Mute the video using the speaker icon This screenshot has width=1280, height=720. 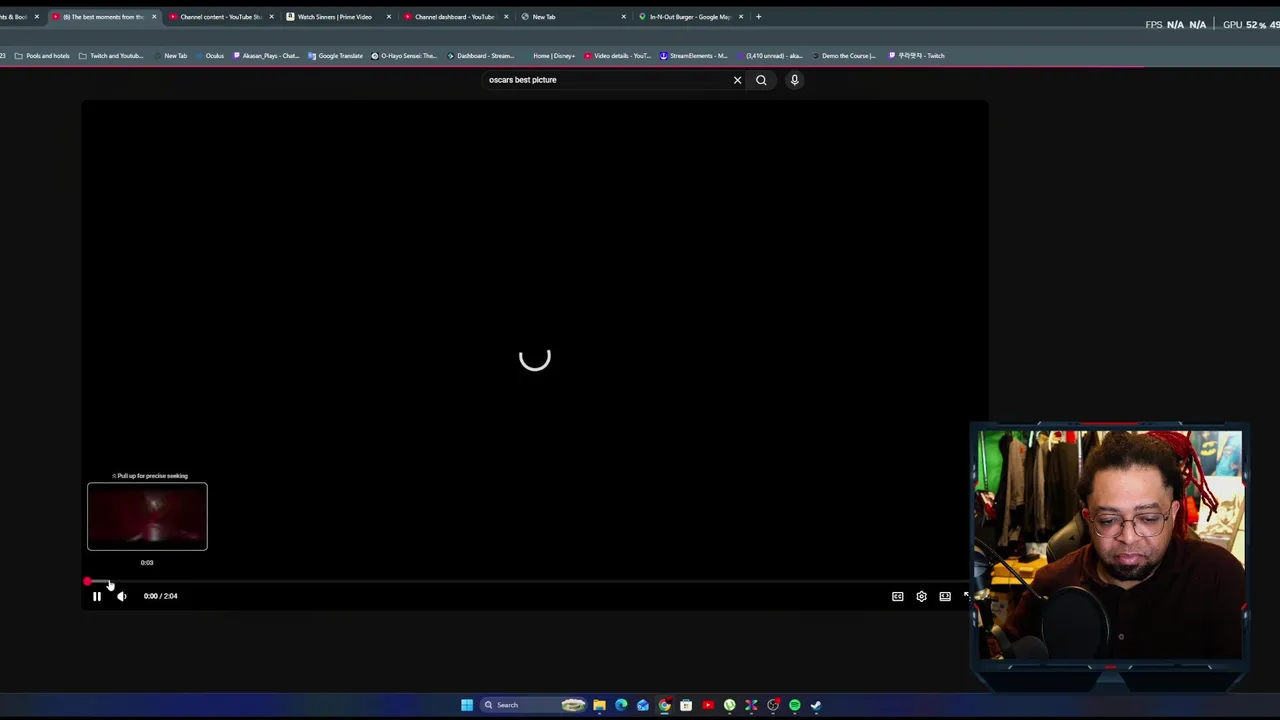(121, 596)
